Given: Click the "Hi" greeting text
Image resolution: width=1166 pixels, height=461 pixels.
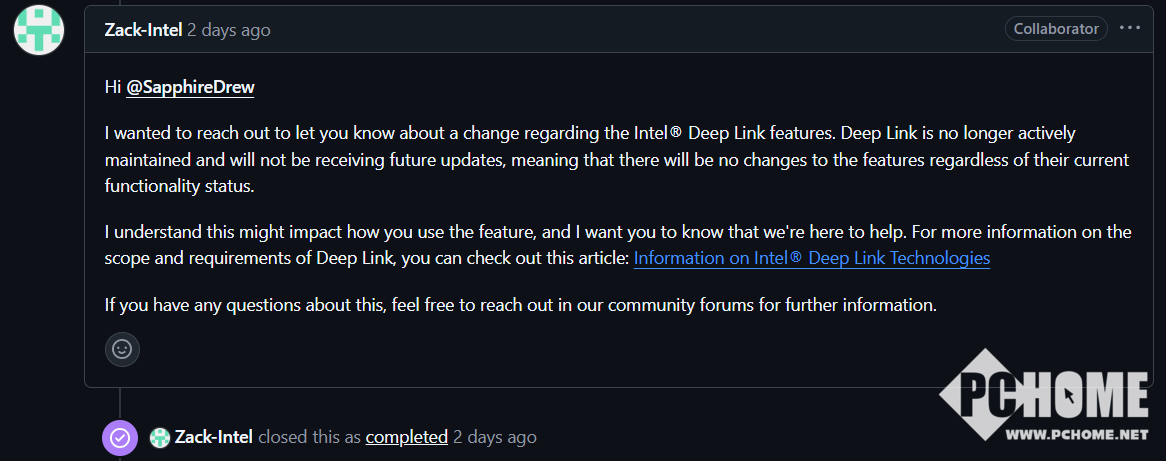Looking at the screenshot, I should tap(112, 87).
